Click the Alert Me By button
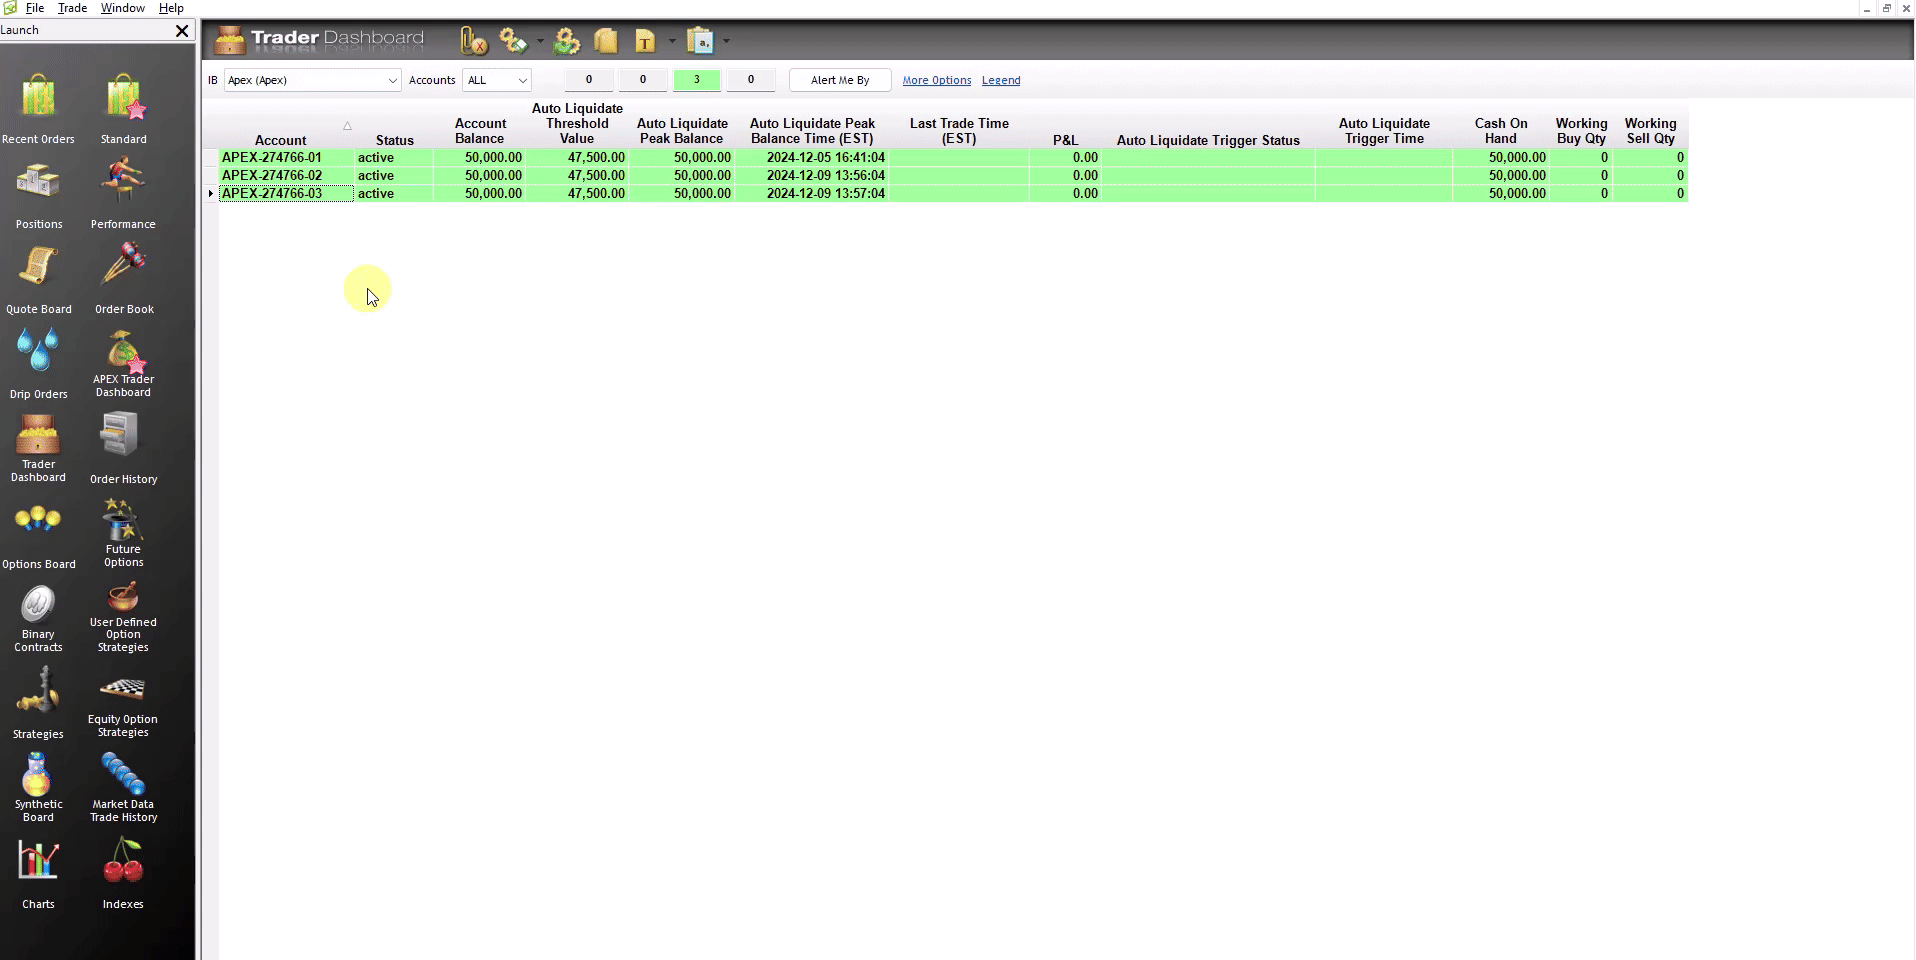The width and height of the screenshot is (1916, 960). pos(840,80)
